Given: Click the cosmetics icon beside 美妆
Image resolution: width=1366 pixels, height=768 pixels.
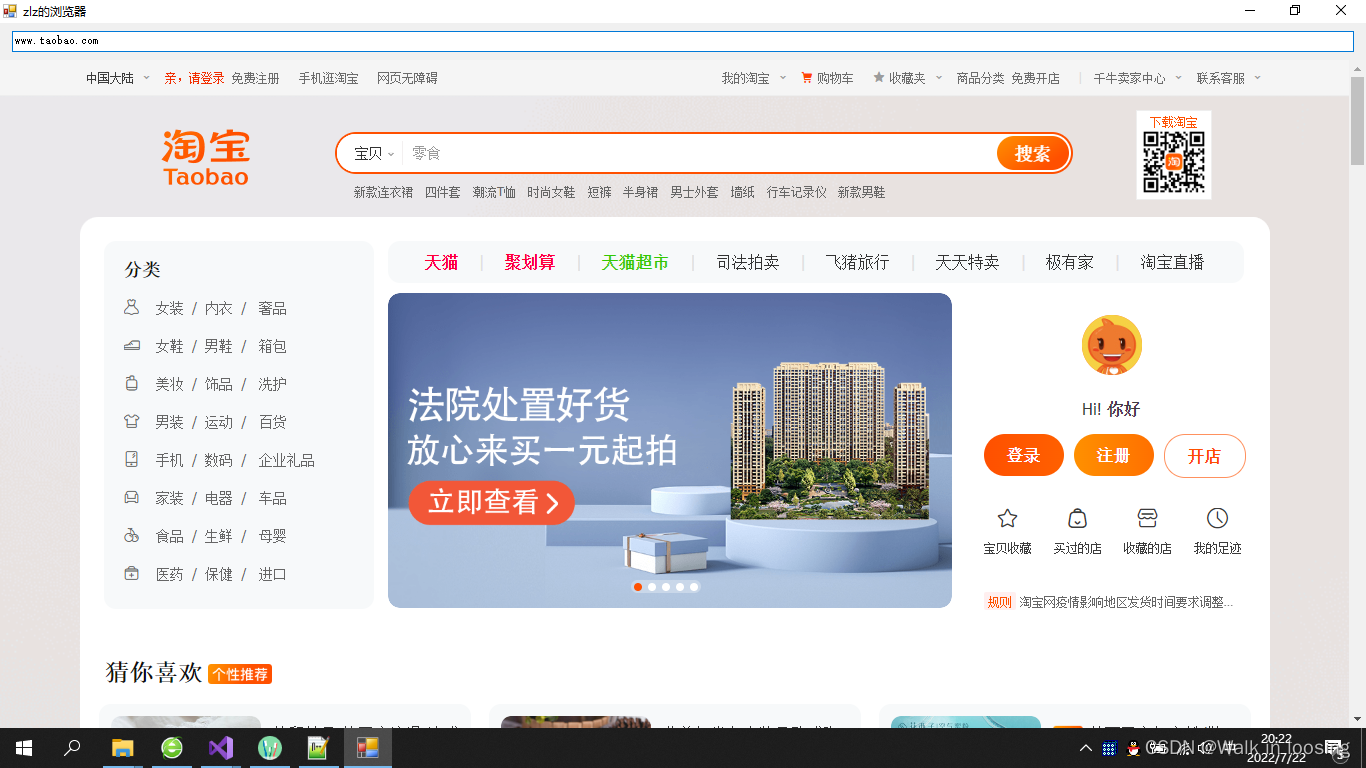Looking at the screenshot, I should click(x=131, y=383).
